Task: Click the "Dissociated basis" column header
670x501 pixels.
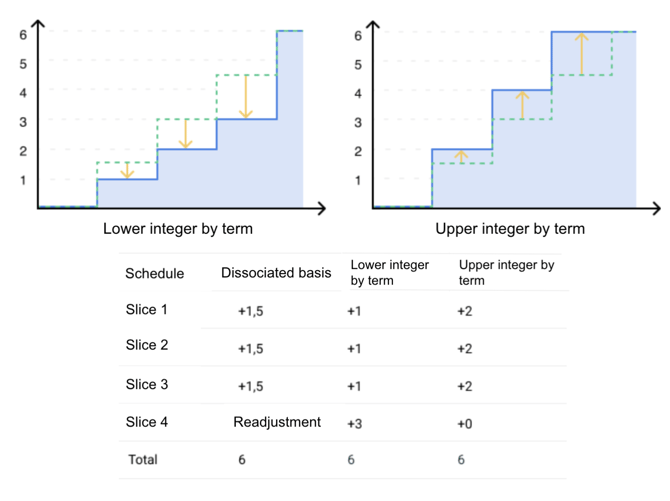Action: click(276, 274)
